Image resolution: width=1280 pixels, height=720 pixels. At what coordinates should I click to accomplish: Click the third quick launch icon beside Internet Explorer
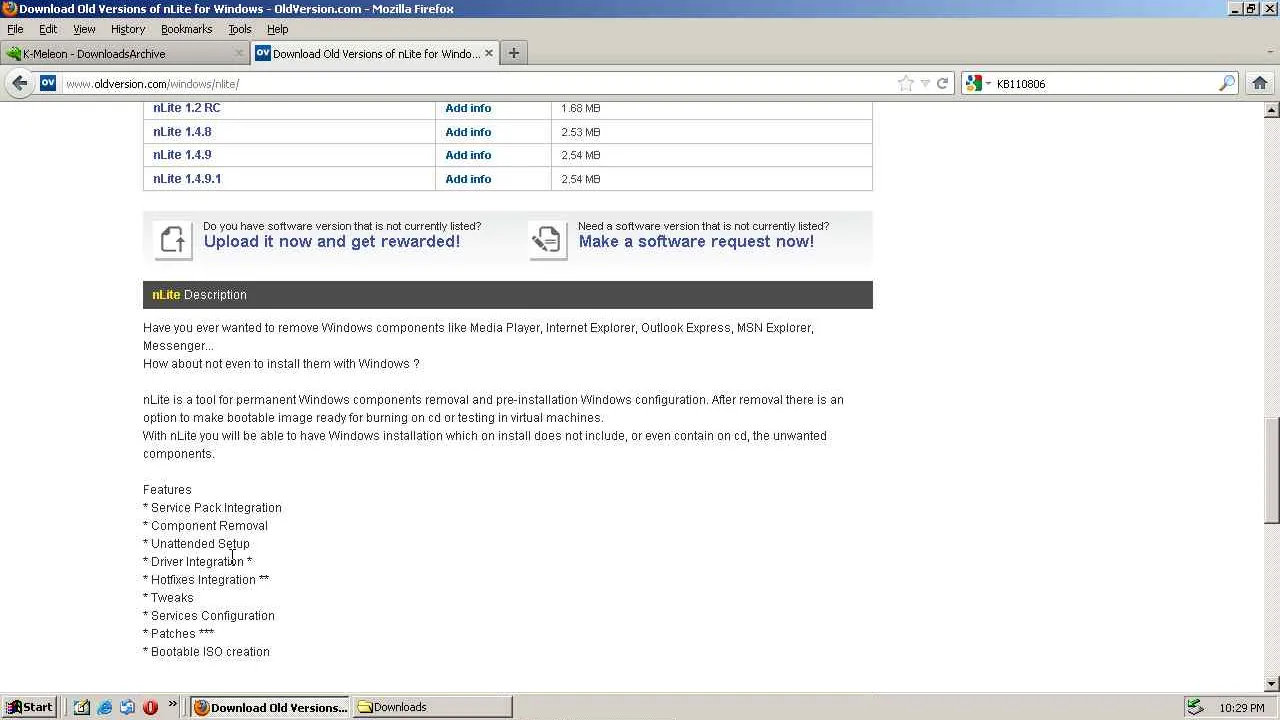point(127,707)
